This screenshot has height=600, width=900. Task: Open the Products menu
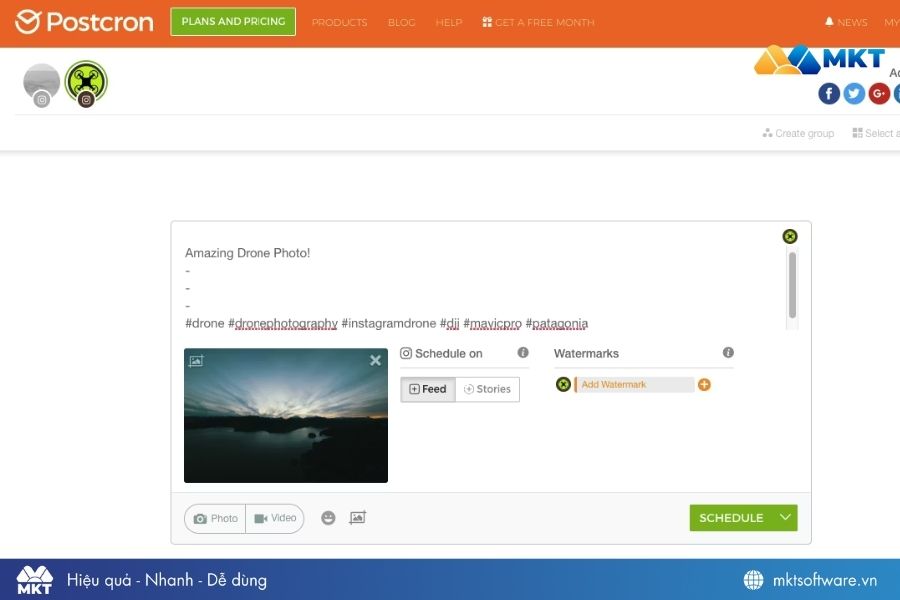(339, 22)
